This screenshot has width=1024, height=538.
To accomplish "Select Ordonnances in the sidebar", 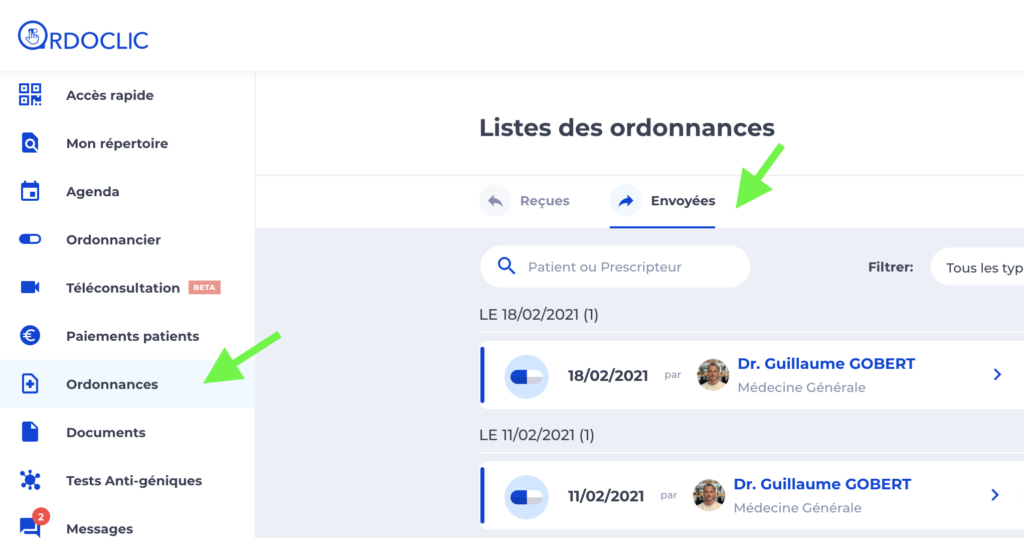I will [127, 384].
